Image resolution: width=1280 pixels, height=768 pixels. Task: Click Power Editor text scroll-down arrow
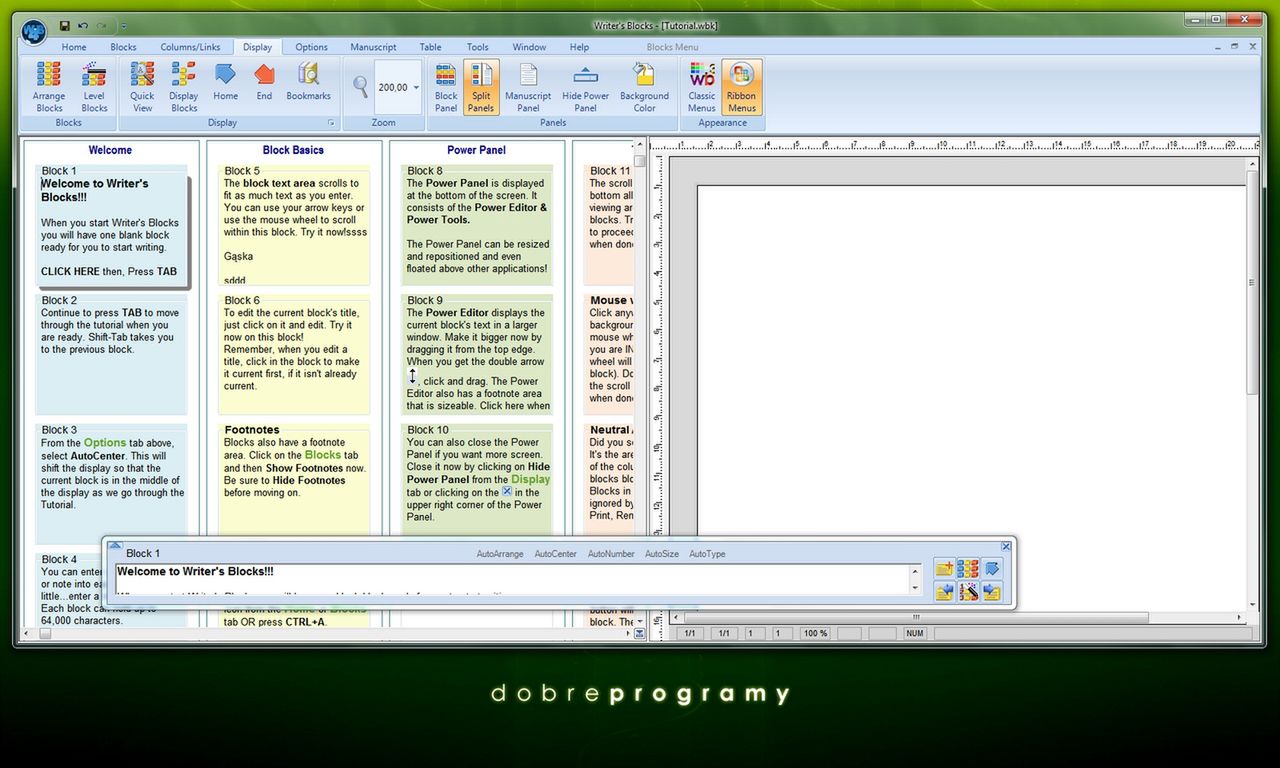(x=914, y=589)
